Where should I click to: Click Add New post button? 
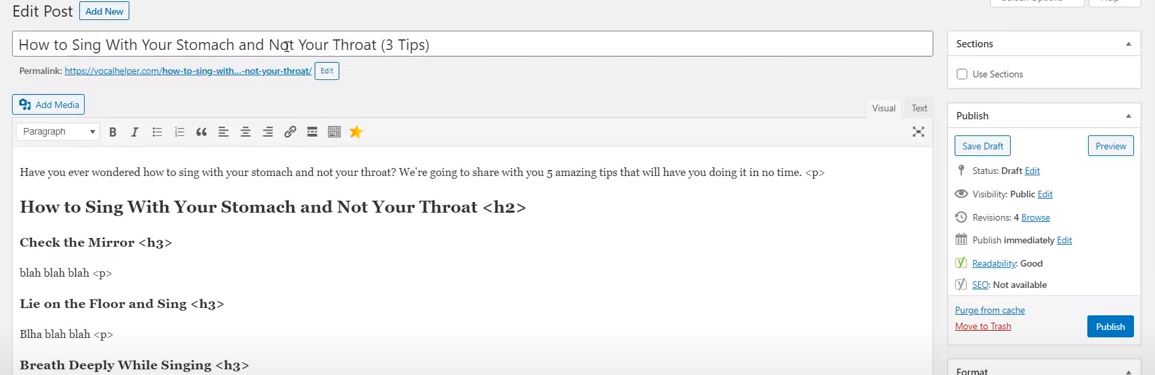pos(105,12)
